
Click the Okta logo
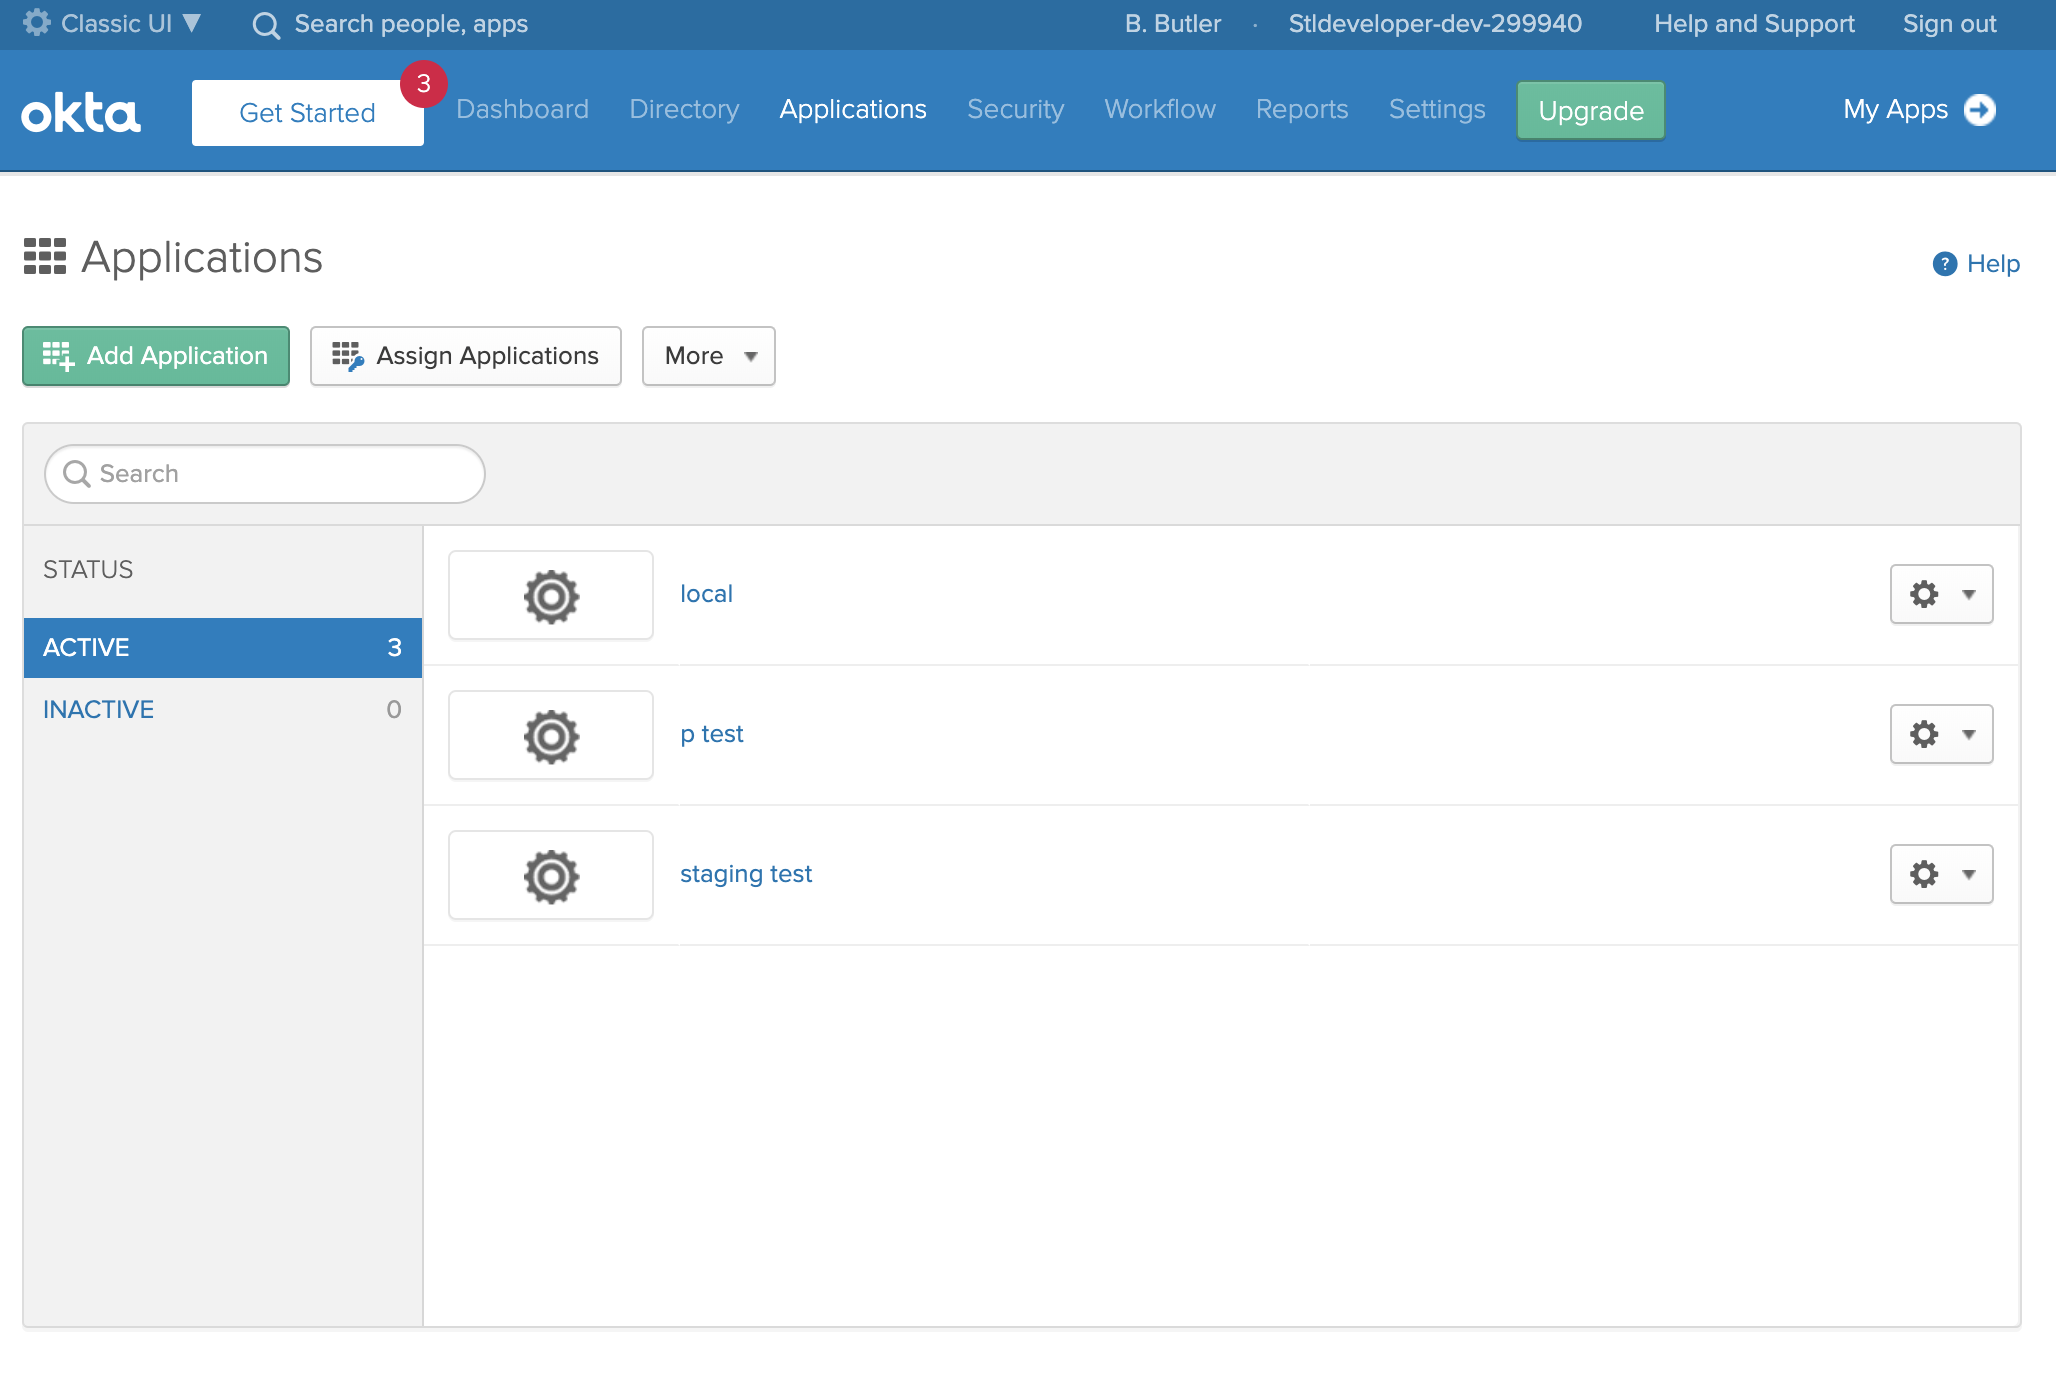tap(81, 113)
